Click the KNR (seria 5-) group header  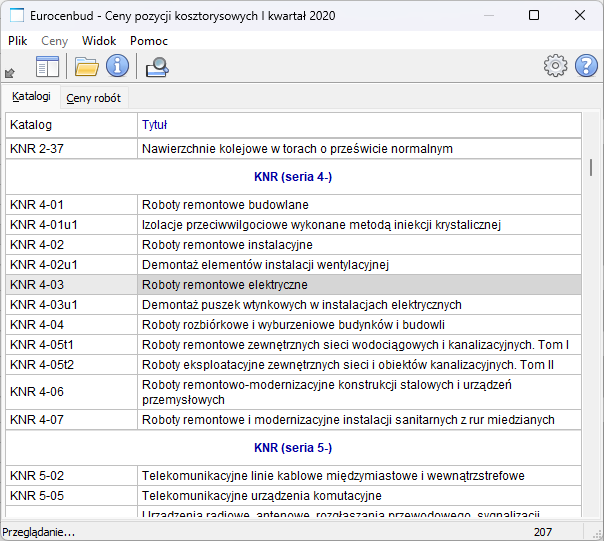[293, 447]
